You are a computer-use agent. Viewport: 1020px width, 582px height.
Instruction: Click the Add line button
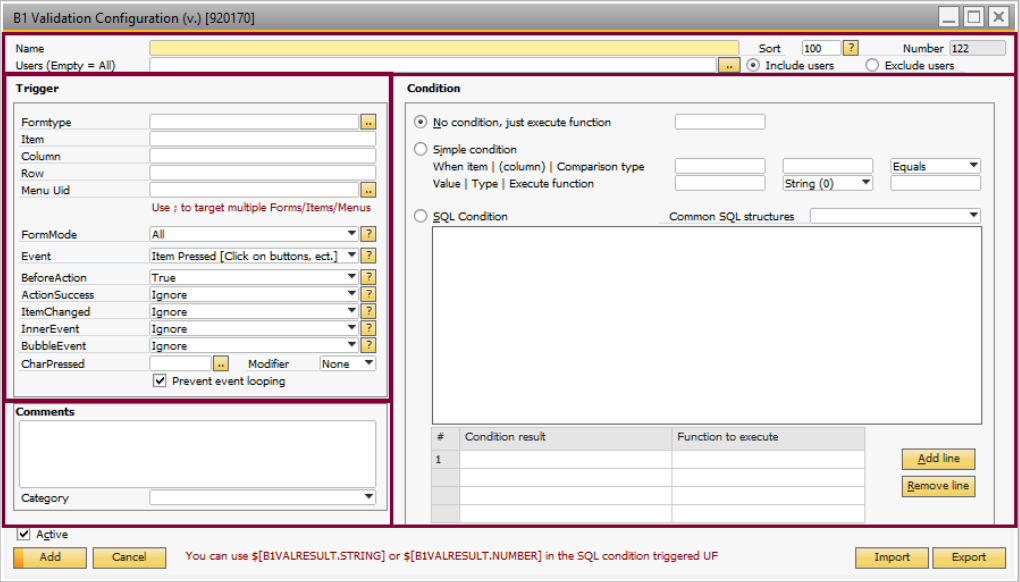(938, 458)
